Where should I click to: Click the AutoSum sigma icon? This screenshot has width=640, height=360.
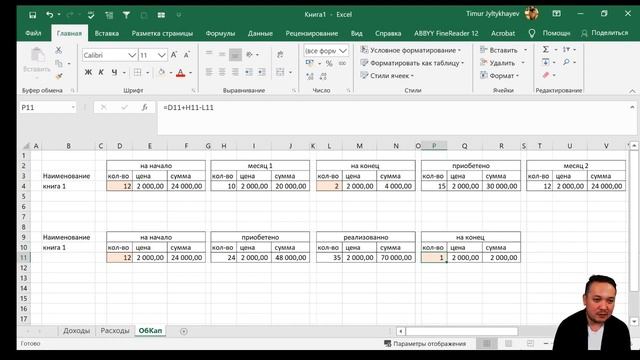546,49
